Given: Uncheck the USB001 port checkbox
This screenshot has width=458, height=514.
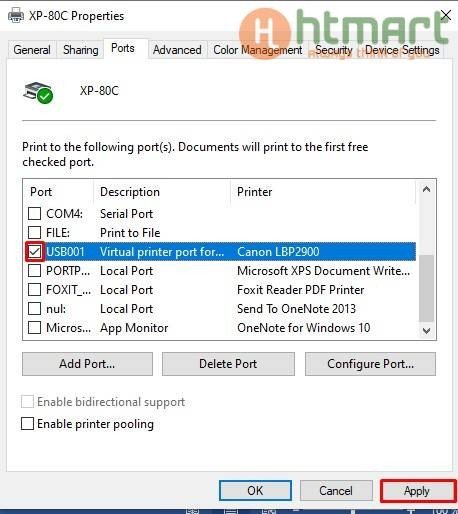Looking at the screenshot, I should coord(34,252).
